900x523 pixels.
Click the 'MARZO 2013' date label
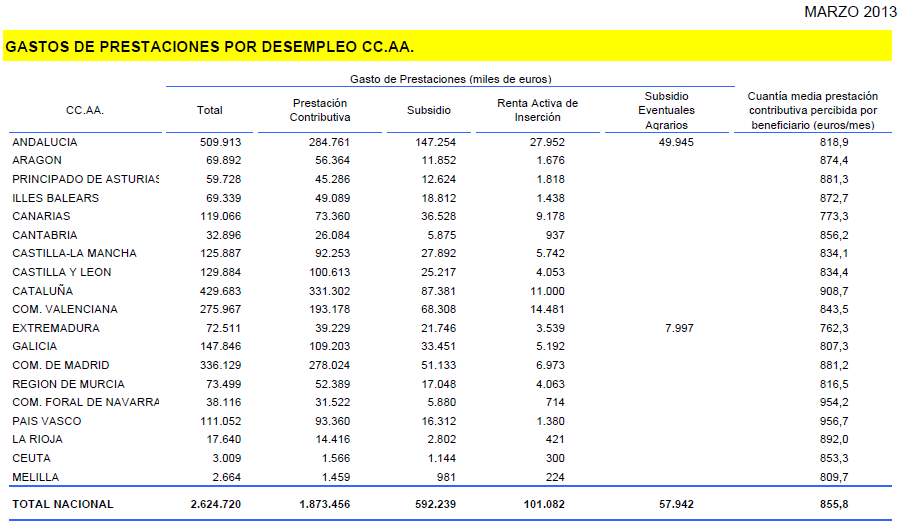850,12
